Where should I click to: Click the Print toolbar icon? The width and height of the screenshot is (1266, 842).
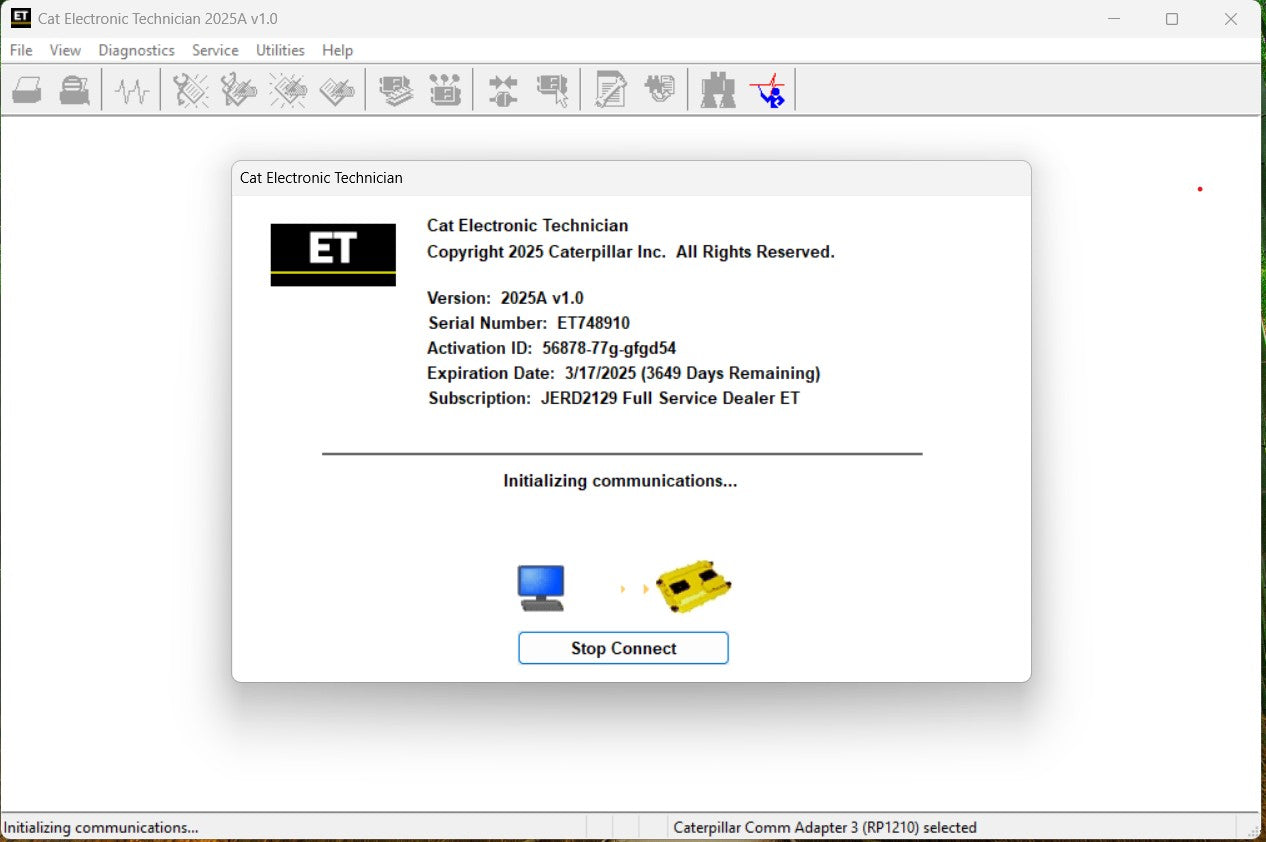27,91
